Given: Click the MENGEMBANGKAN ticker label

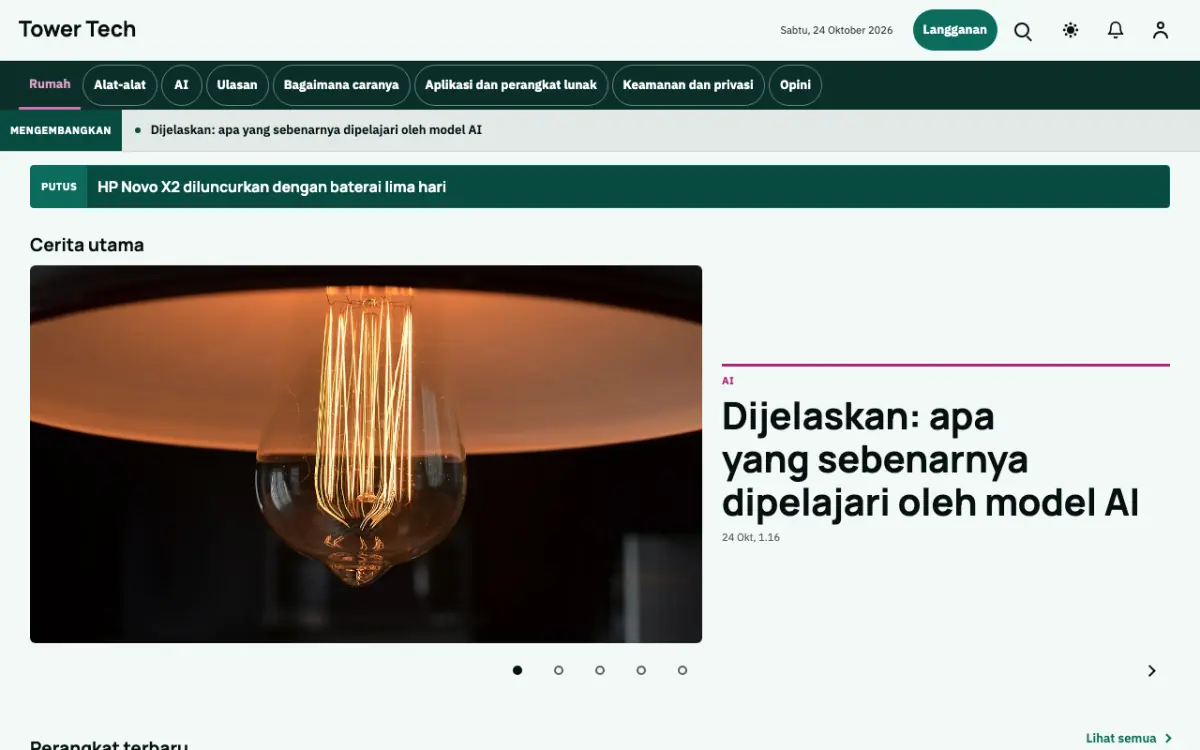Looking at the screenshot, I should [x=61, y=130].
